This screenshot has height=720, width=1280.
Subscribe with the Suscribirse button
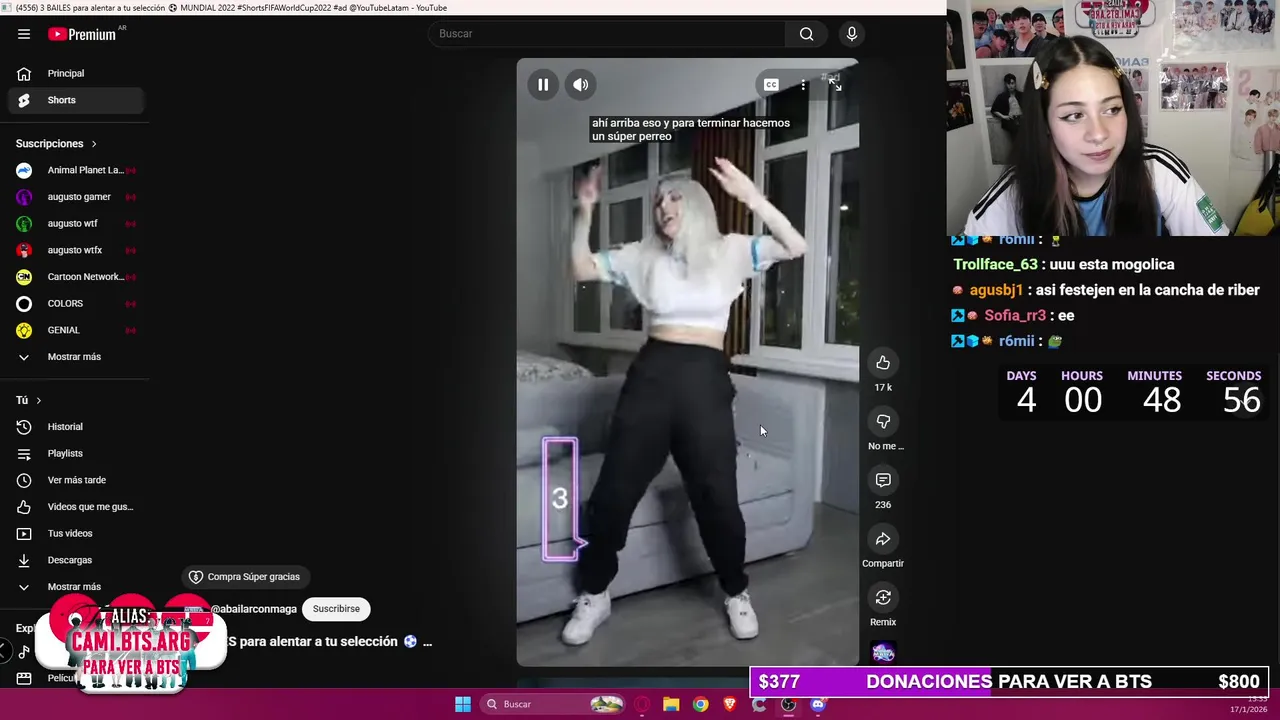pos(336,609)
